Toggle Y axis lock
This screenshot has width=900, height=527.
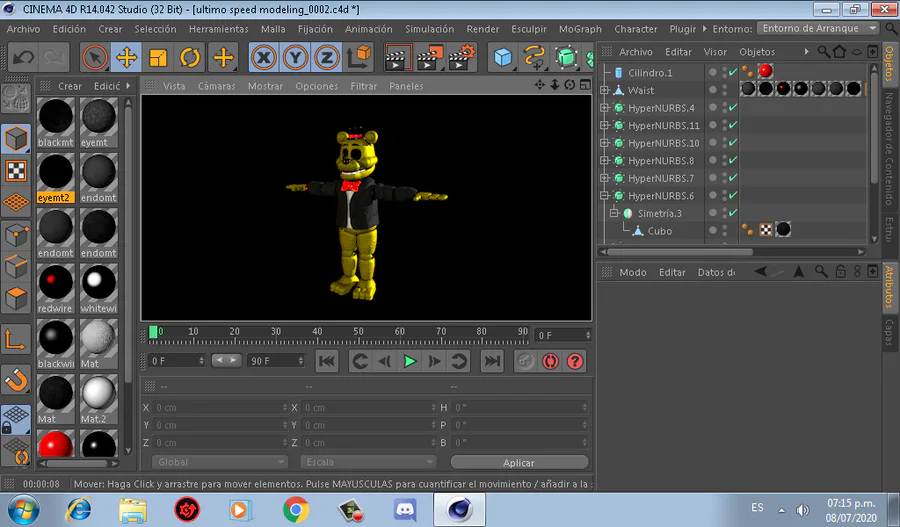[296, 57]
